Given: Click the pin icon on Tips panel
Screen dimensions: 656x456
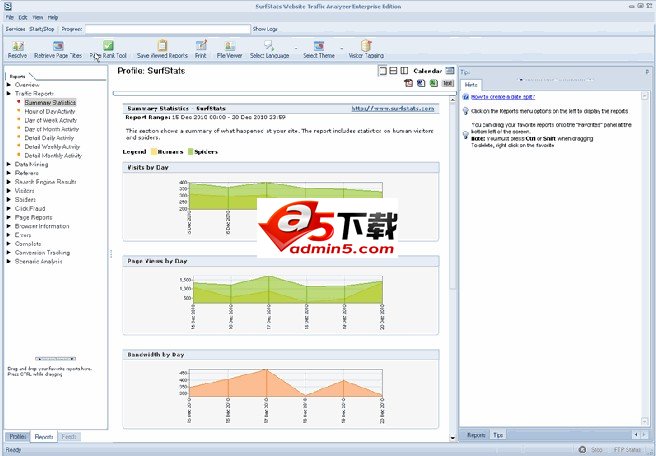Looking at the screenshot, I should 647,72.
